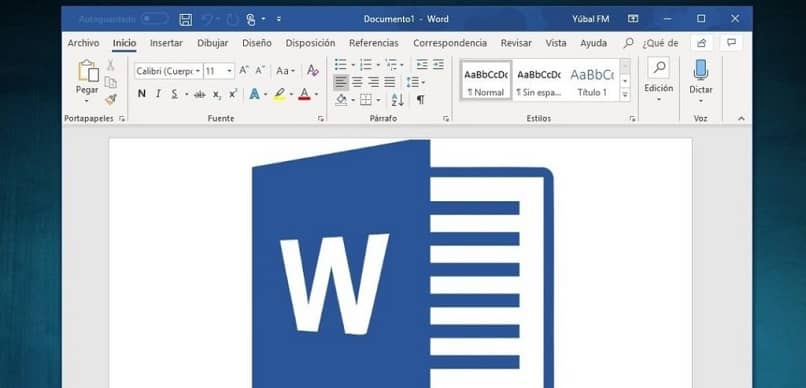Click the blue Text Effects A icon
The height and width of the screenshot is (388, 806).
coord(254,94)
